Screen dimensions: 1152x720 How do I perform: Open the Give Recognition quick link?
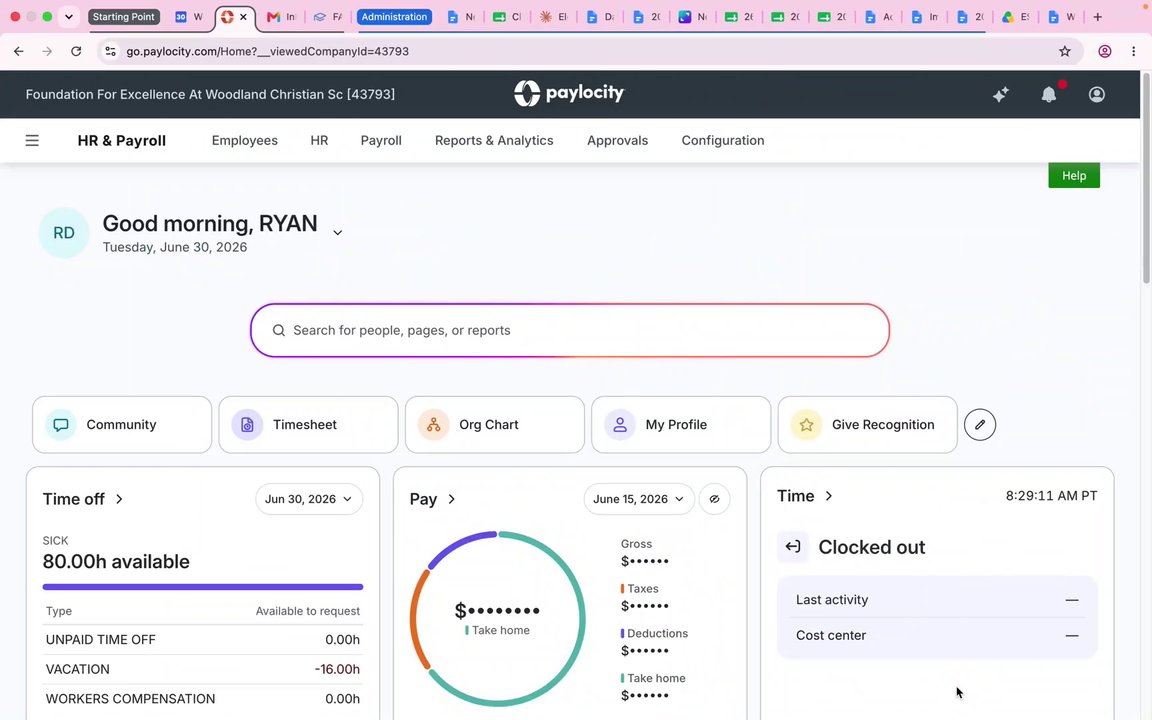(868, 425)
